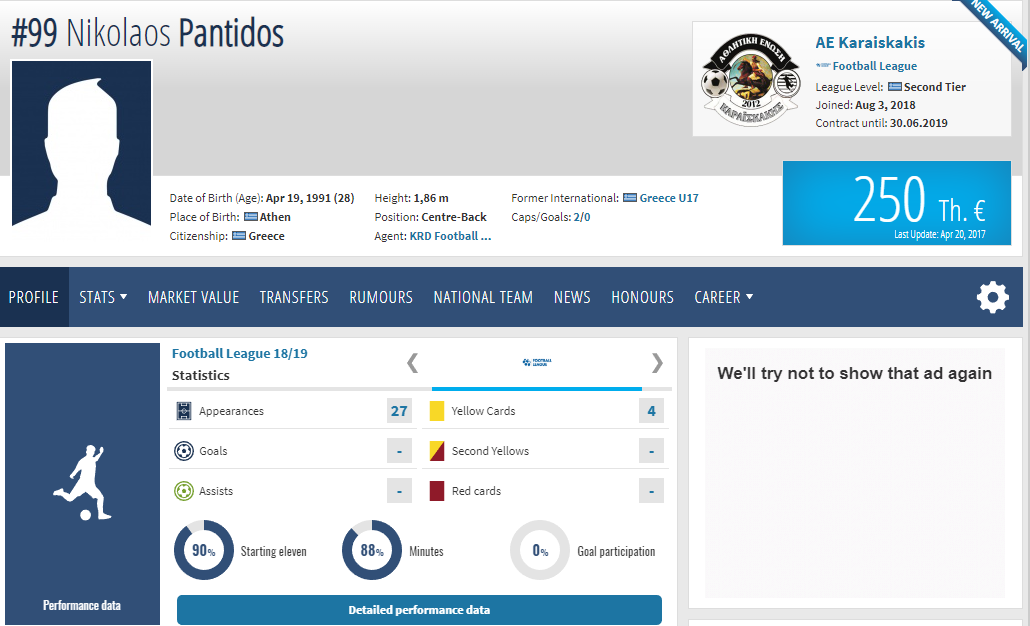Open the RUMOURS tab
The width and height of the screenshot is (1030, 626).
[x=381, y=298]
